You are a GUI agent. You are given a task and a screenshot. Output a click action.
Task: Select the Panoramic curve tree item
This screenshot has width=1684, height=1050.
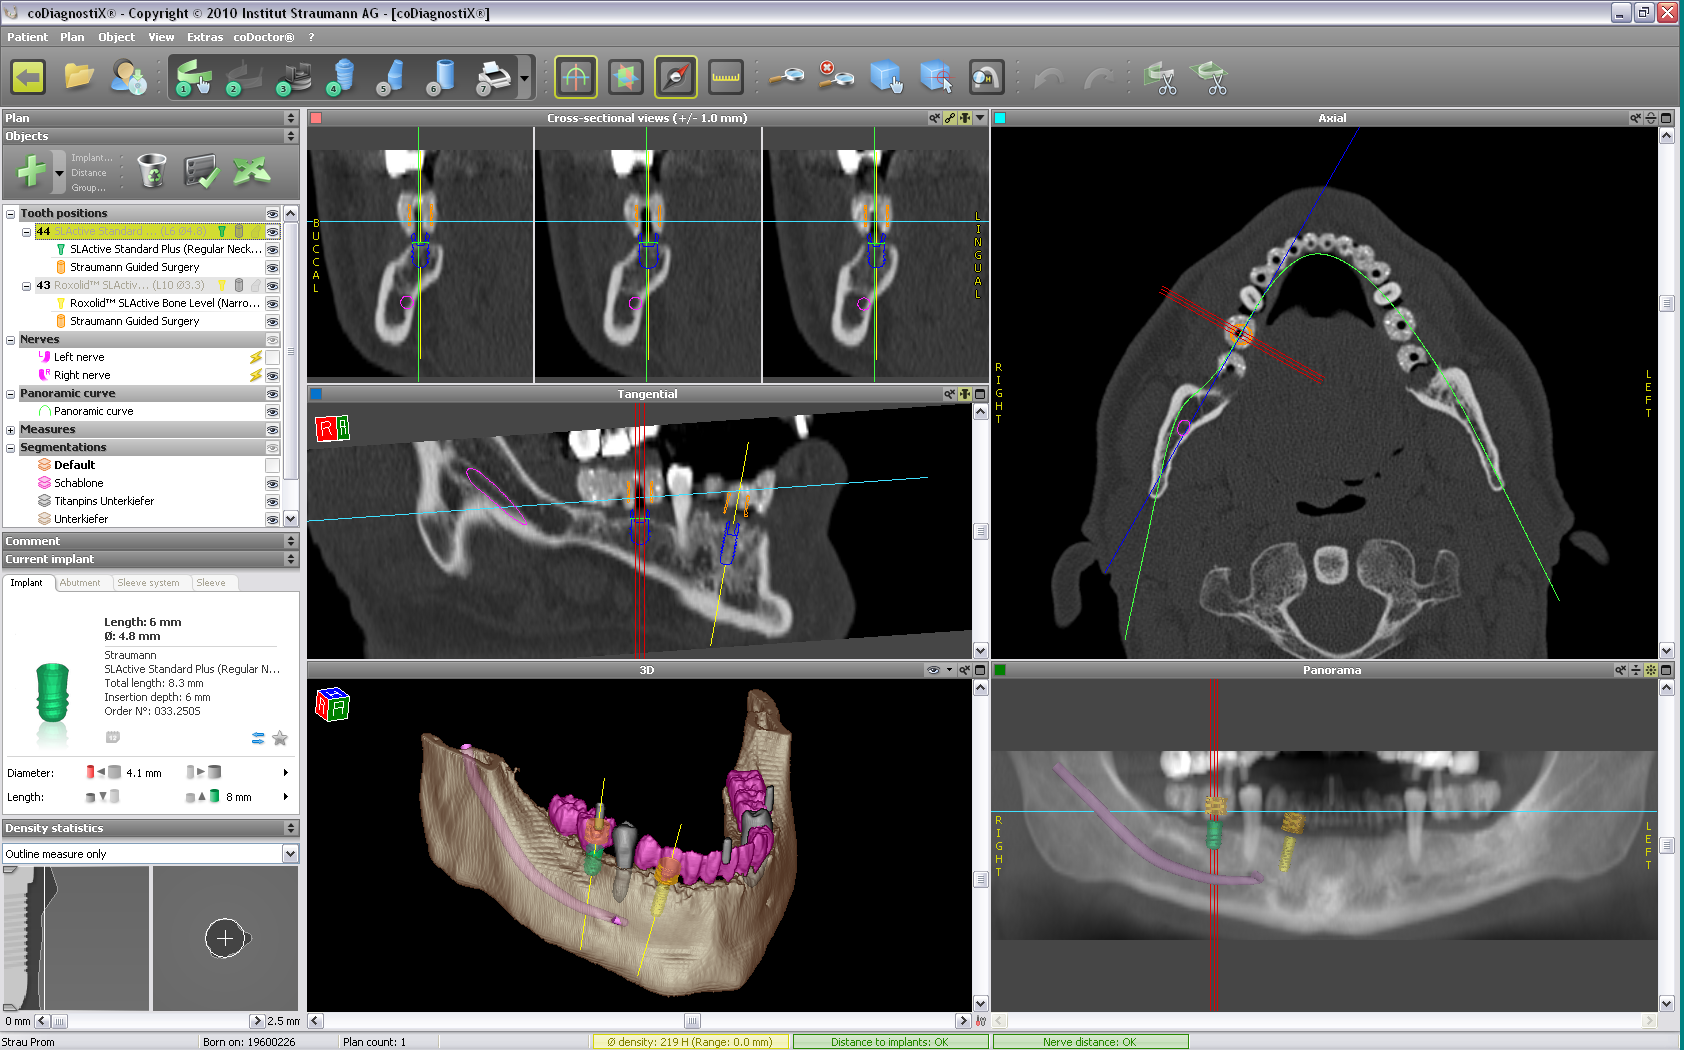click(x=93, y=411)
